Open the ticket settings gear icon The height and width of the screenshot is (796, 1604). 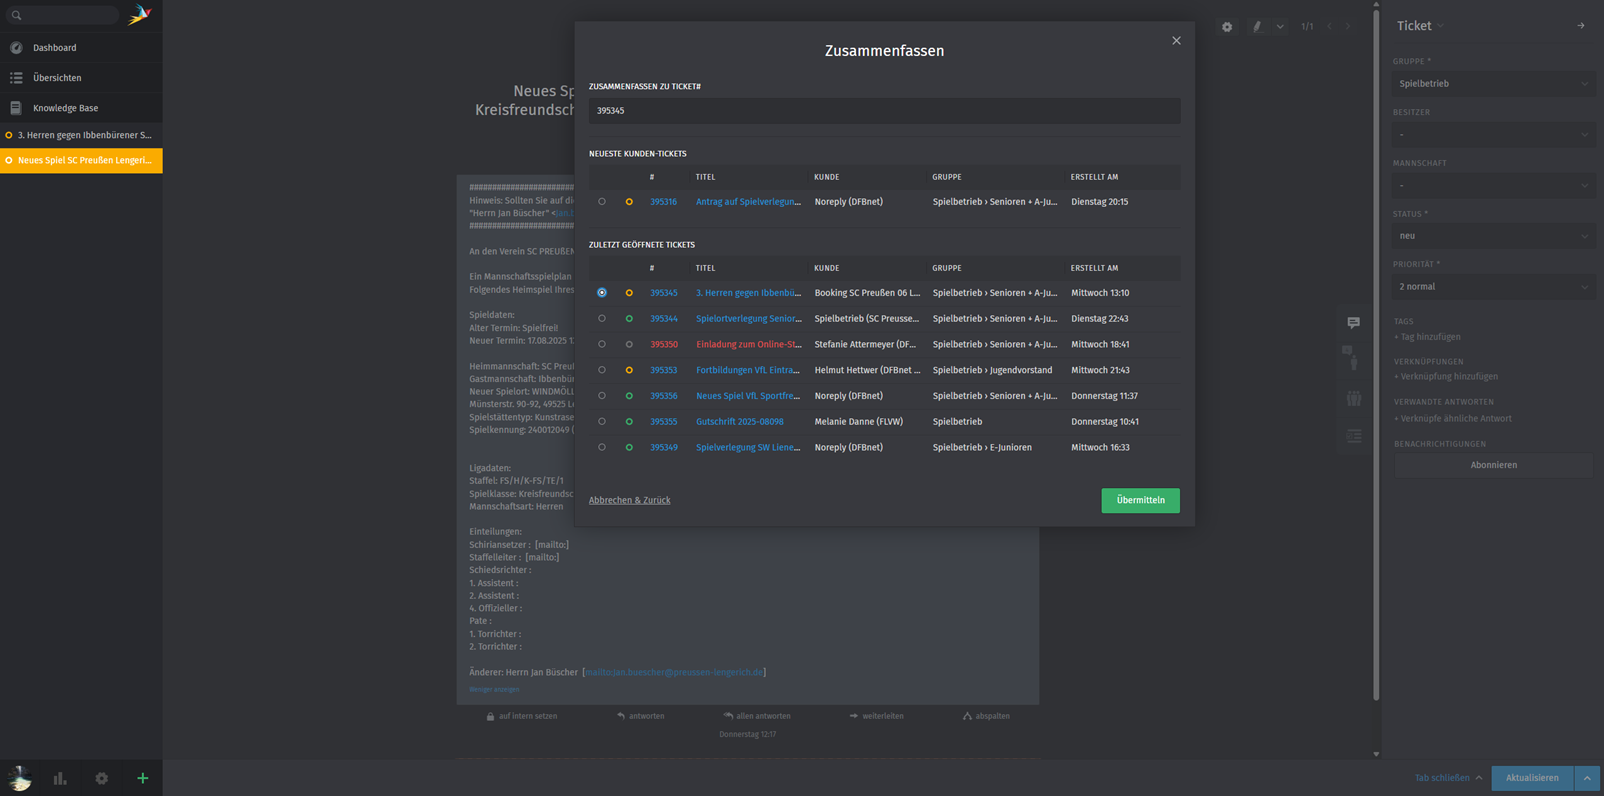coord(1227,27)
